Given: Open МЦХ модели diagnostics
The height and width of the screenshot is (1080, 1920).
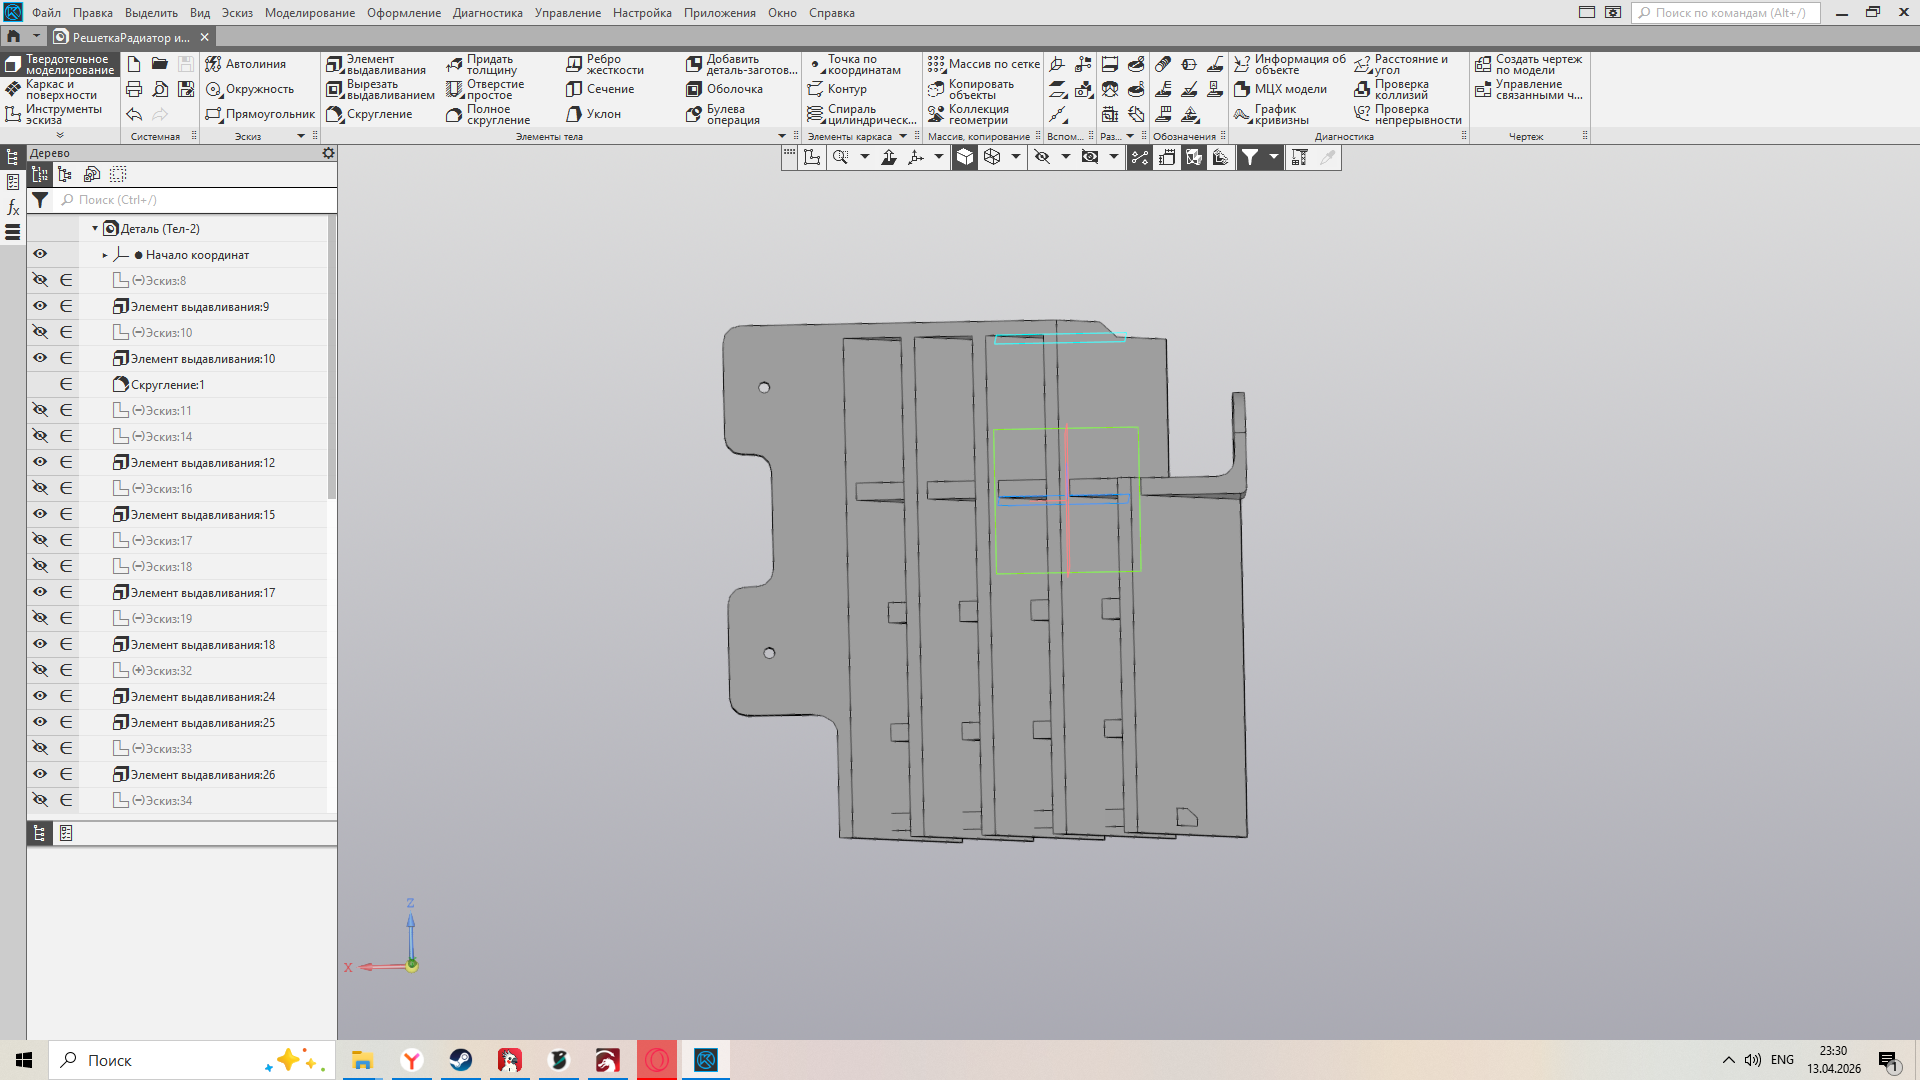Looking at the screenshot, I should pyautogui.click(x=1281, y=89).
